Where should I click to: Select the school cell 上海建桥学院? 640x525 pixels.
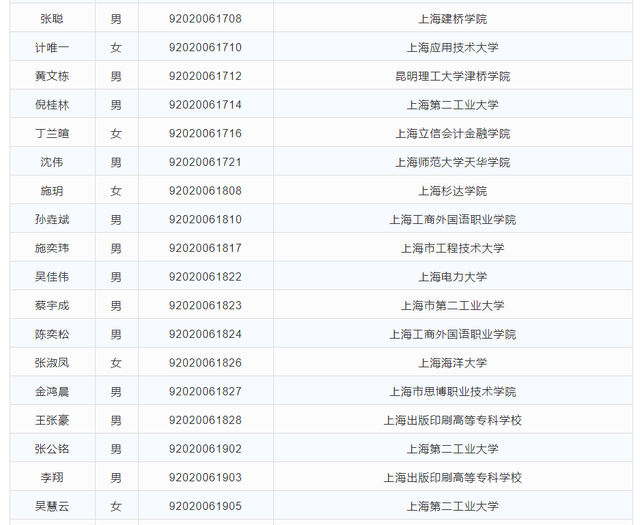click(453, 19)
